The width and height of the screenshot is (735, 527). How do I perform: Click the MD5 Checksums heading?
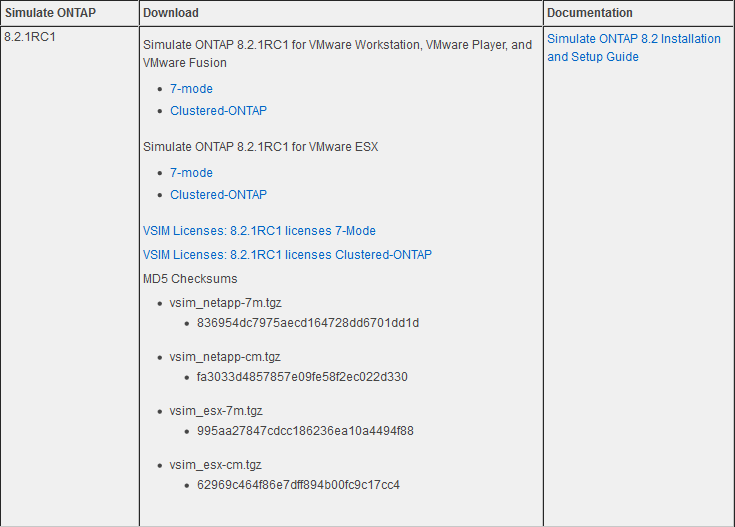click(190, 279)
